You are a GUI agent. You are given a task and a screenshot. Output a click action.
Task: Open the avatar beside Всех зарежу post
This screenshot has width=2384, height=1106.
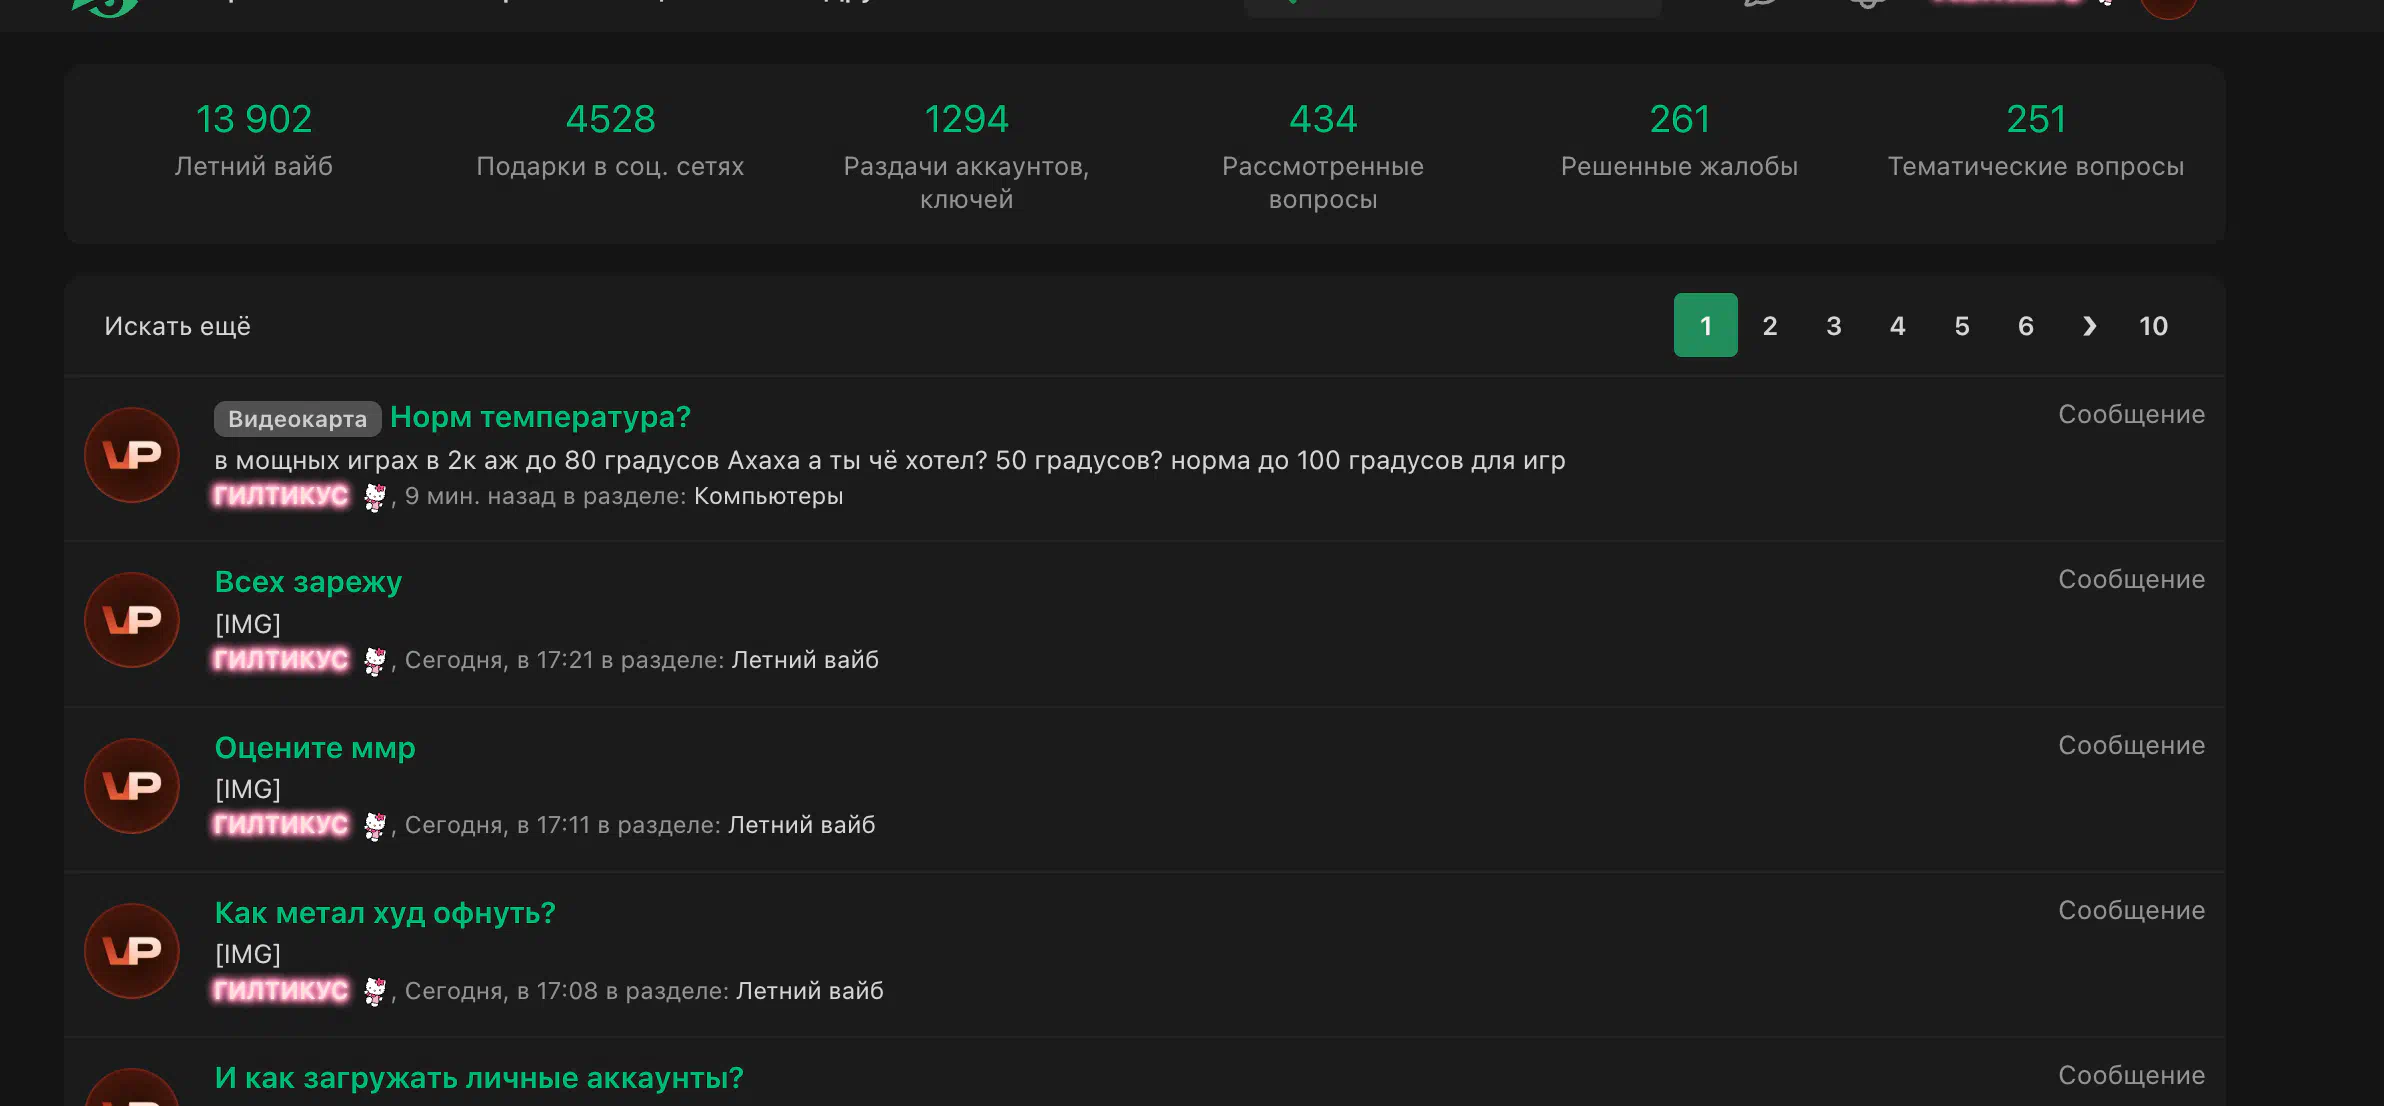point(132,620)
